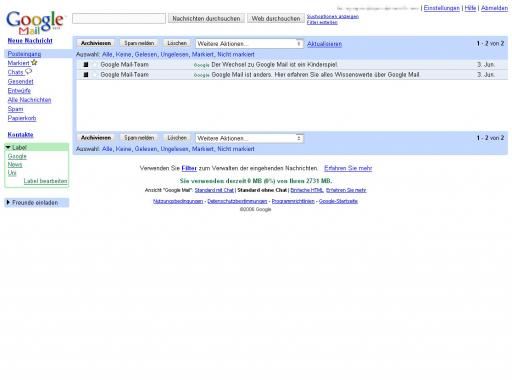Tick checkbox of first Google Mail-Team email
This screenshot has width=512, height=380.
coord(86,65)
